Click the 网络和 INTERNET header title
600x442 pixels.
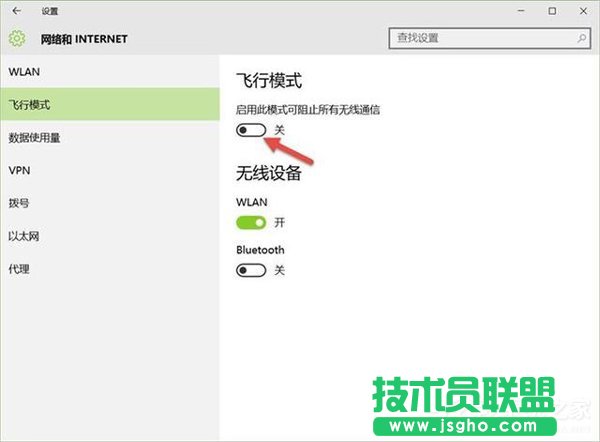pos(83,39)
